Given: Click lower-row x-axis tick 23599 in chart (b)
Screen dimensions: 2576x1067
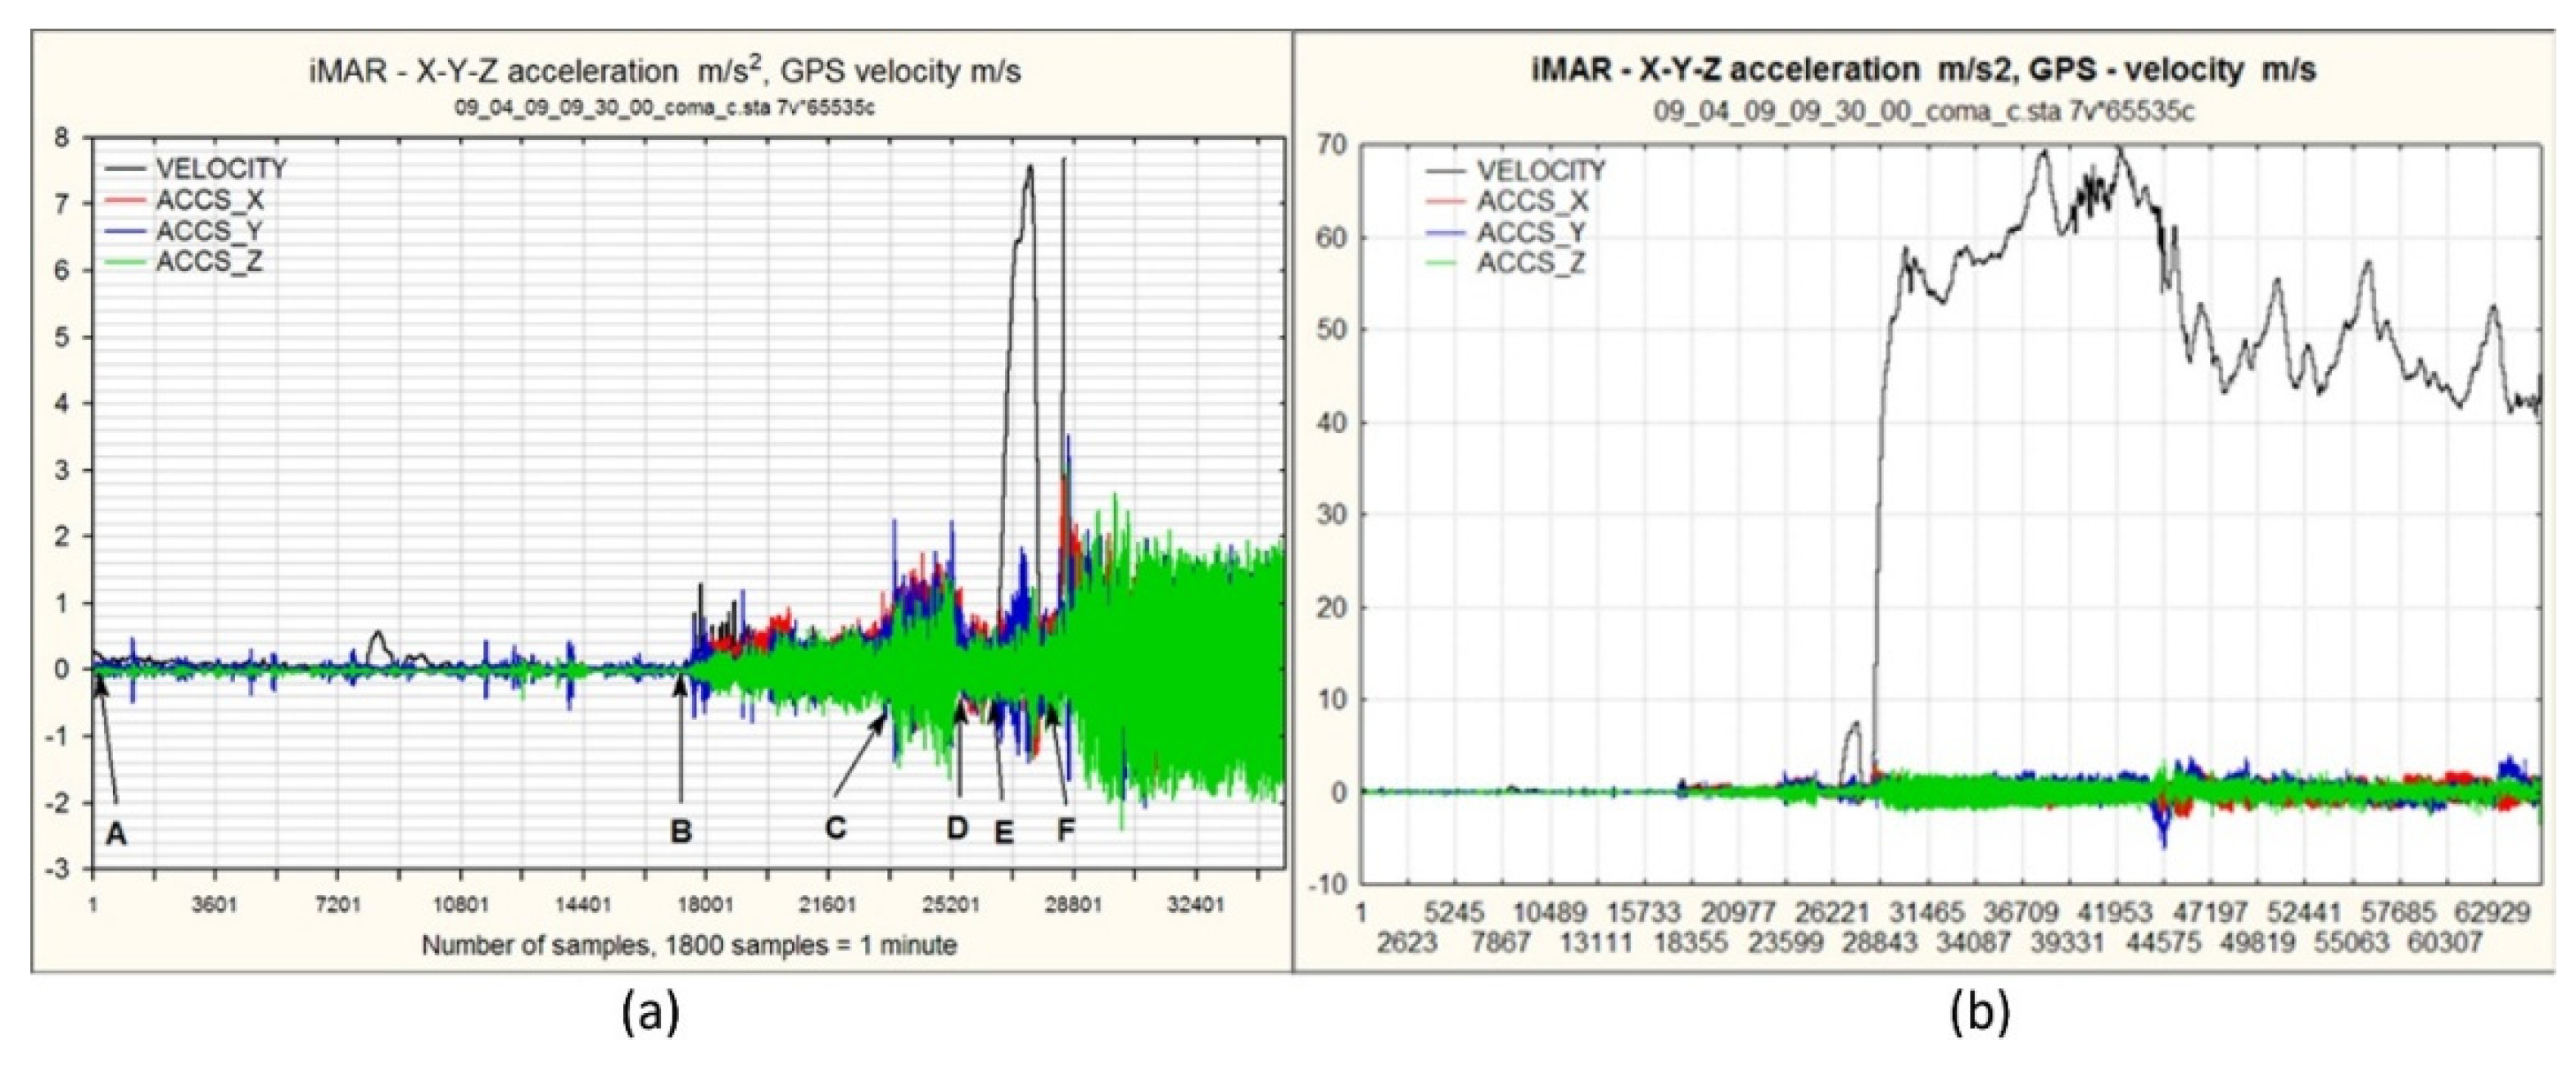Looking at the screenshot, I should [1785, 942].
